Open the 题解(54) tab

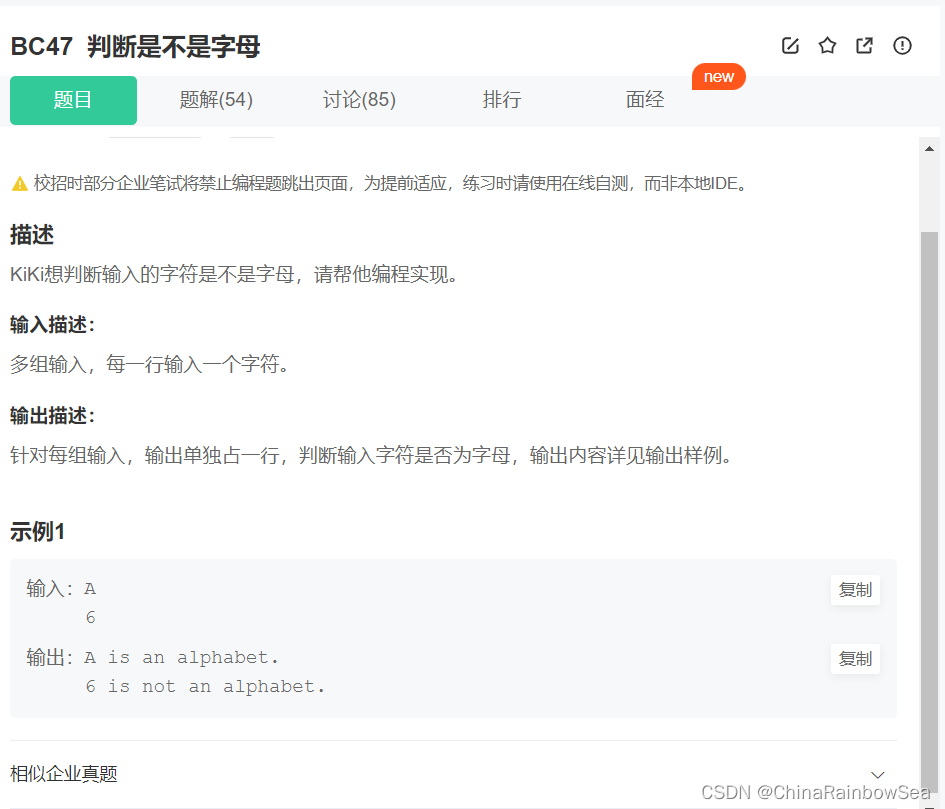(215, 100)
